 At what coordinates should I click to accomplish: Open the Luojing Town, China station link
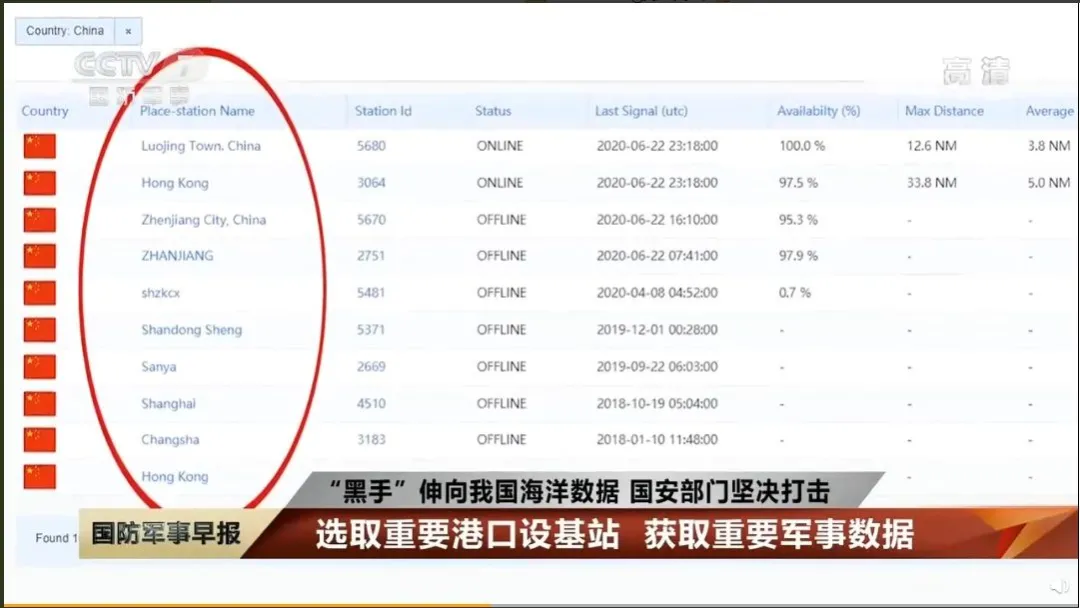coord(201,146)
